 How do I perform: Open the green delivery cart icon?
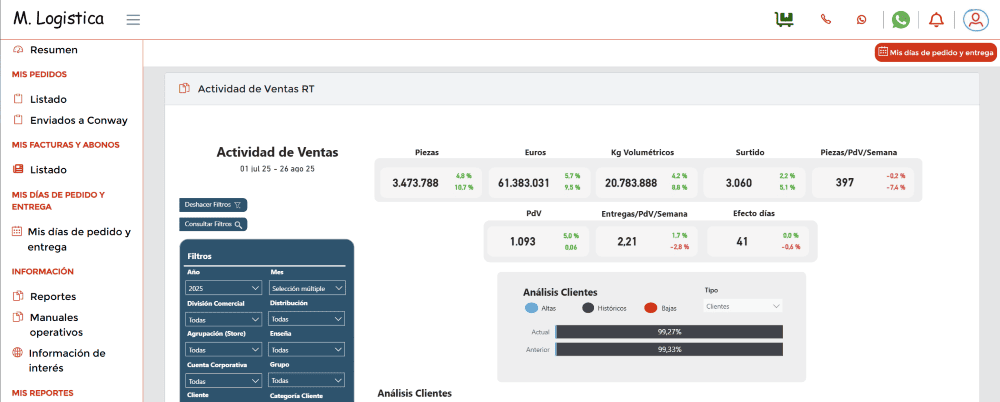[x=784, y=19]
